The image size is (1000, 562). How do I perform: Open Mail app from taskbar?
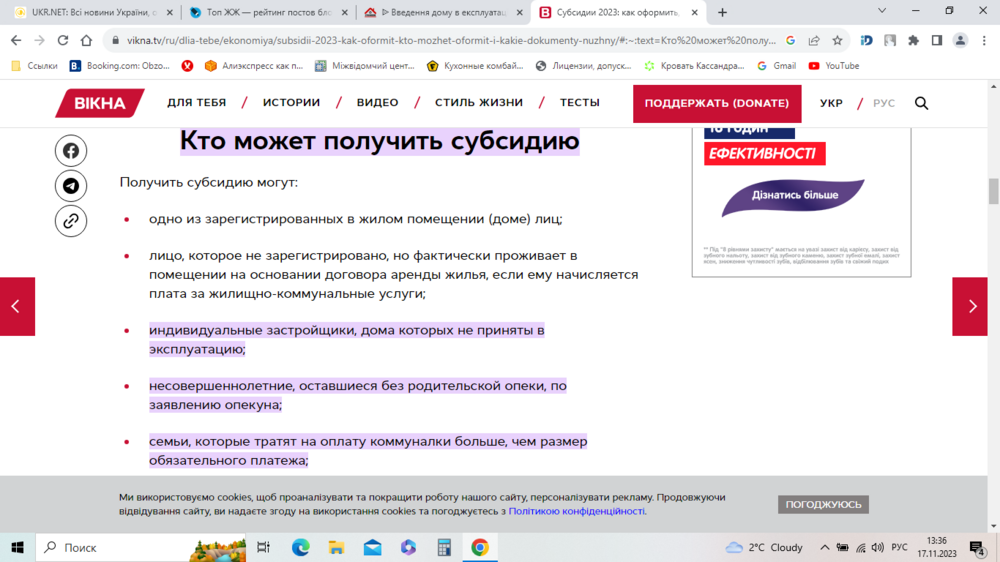coord(372,547)
